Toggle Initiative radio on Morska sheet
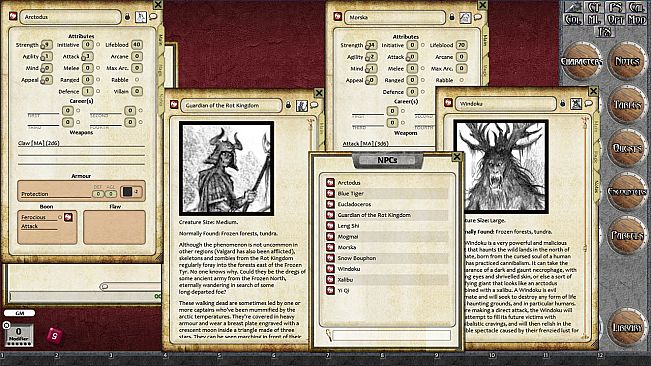This screenshot has width=651, height=366. pos(423,45)
